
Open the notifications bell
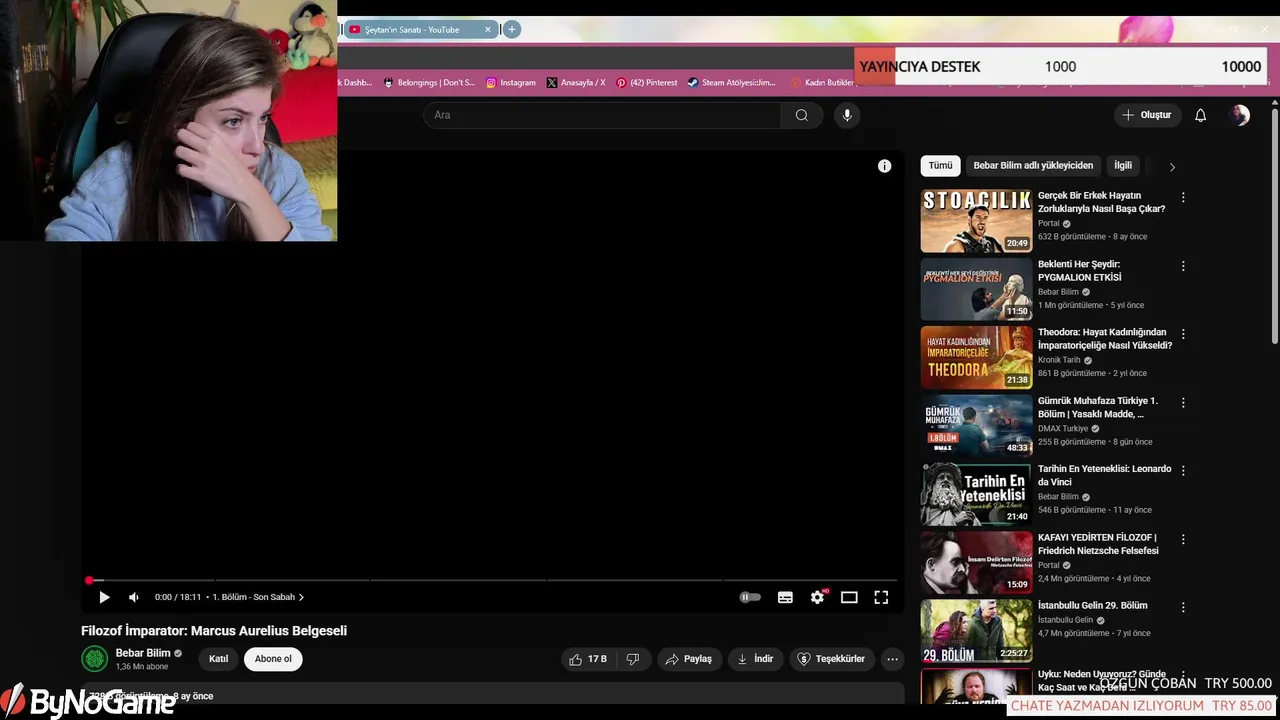1201,115
